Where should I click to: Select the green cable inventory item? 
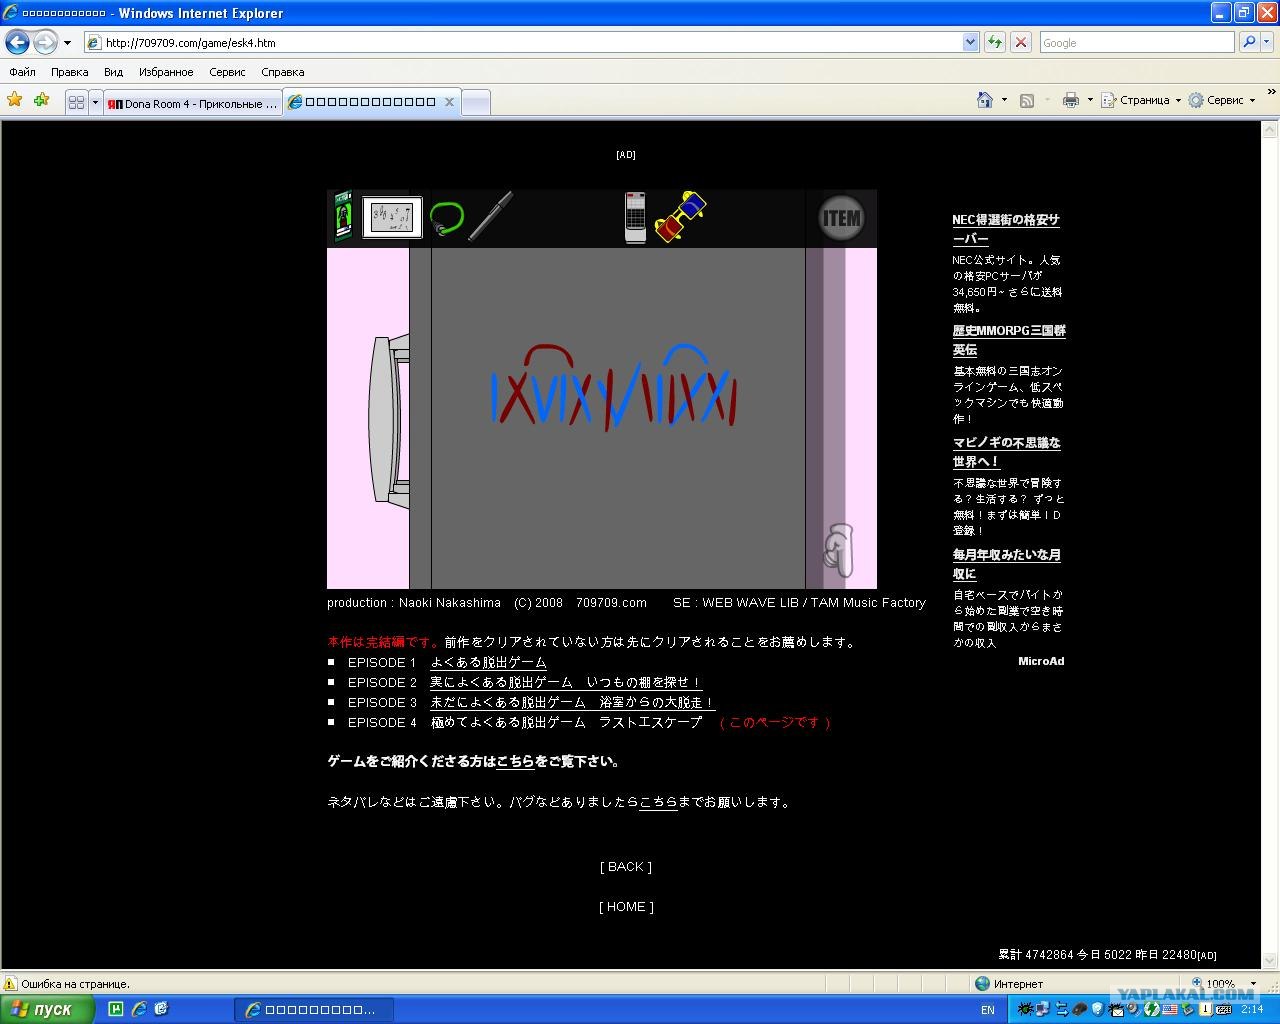[x=447, y=219]
